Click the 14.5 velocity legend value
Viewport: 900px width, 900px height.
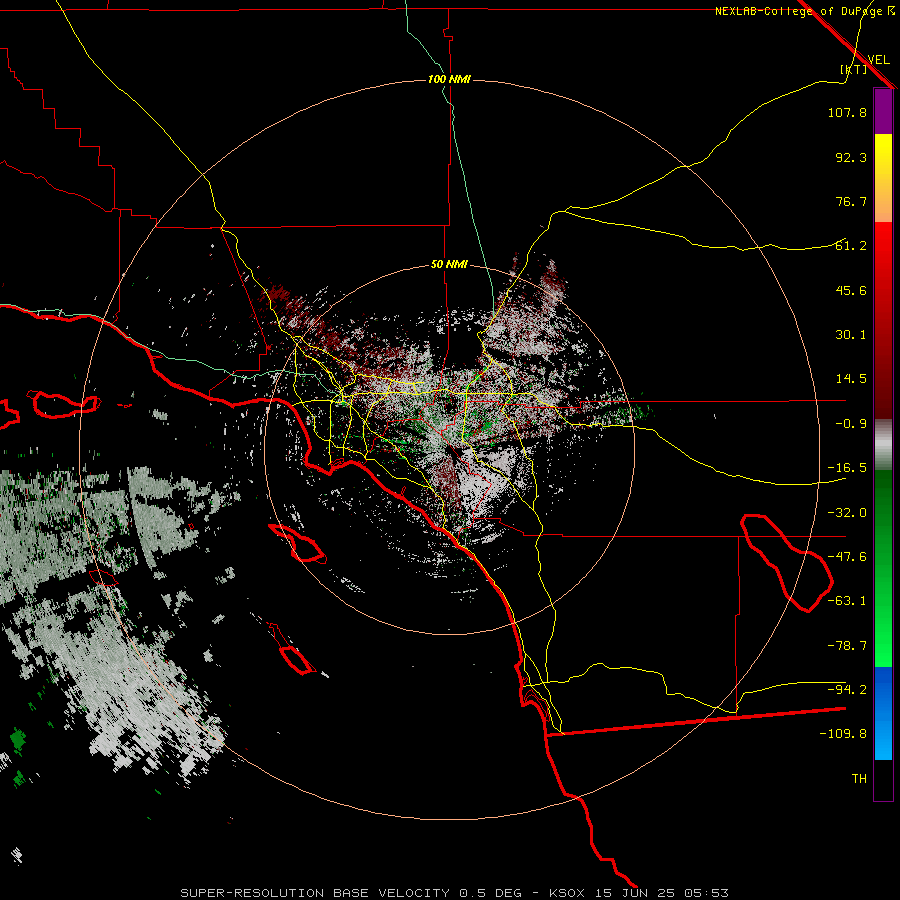[851, 379]
